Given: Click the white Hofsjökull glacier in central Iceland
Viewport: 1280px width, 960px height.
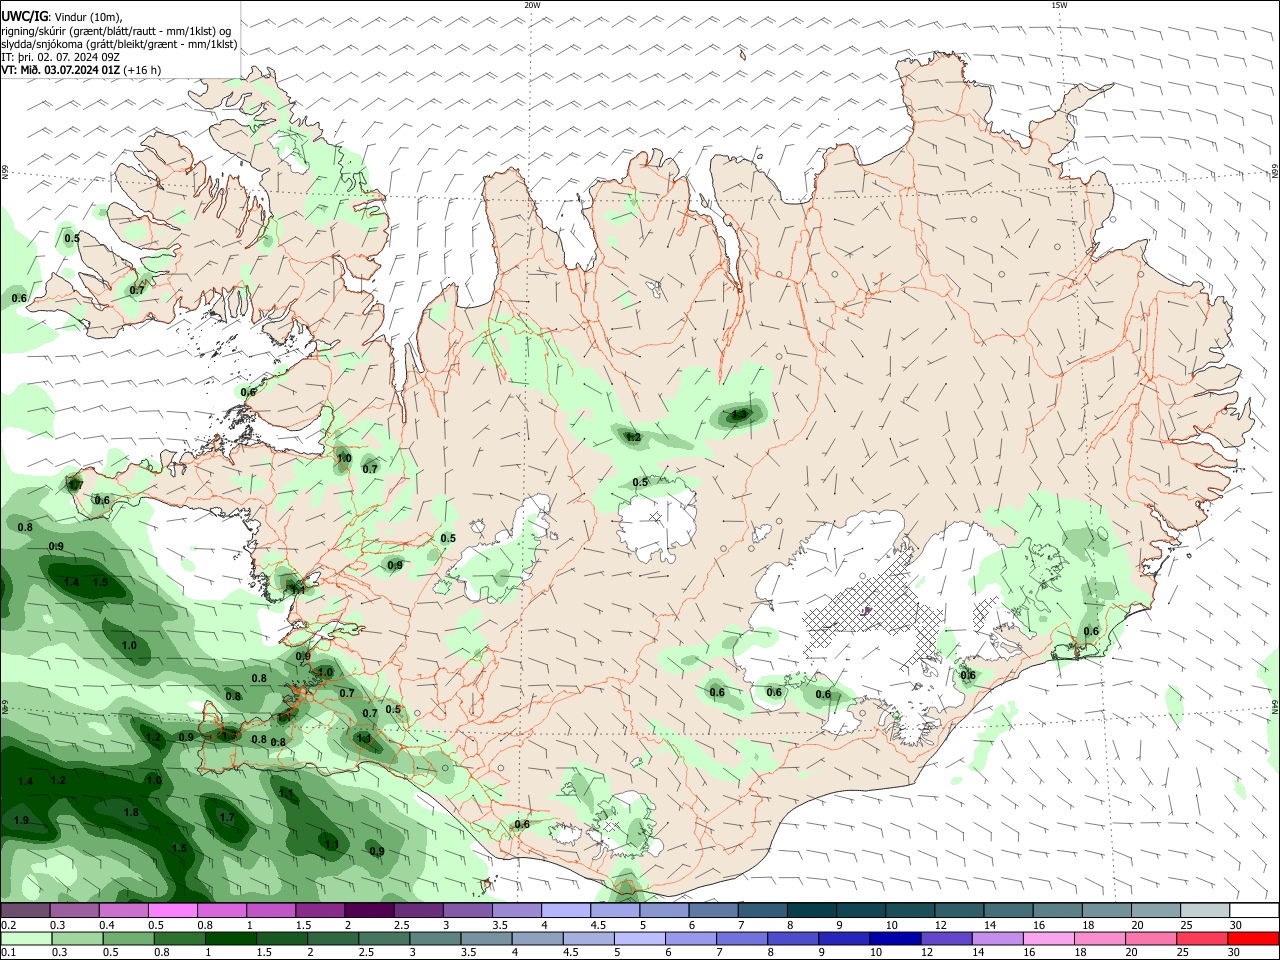Looking at the screenshot, I should (x=657, y=525).
